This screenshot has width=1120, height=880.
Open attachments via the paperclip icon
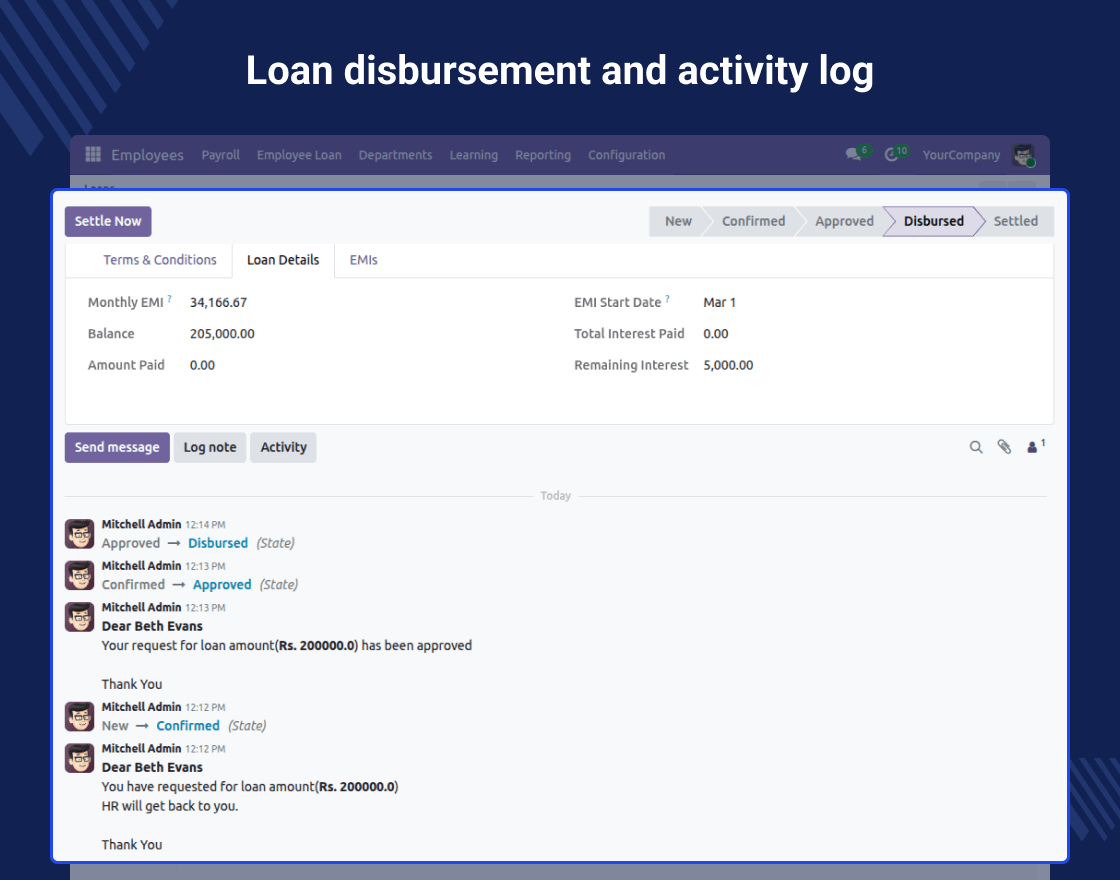[x=1004, y=447]
